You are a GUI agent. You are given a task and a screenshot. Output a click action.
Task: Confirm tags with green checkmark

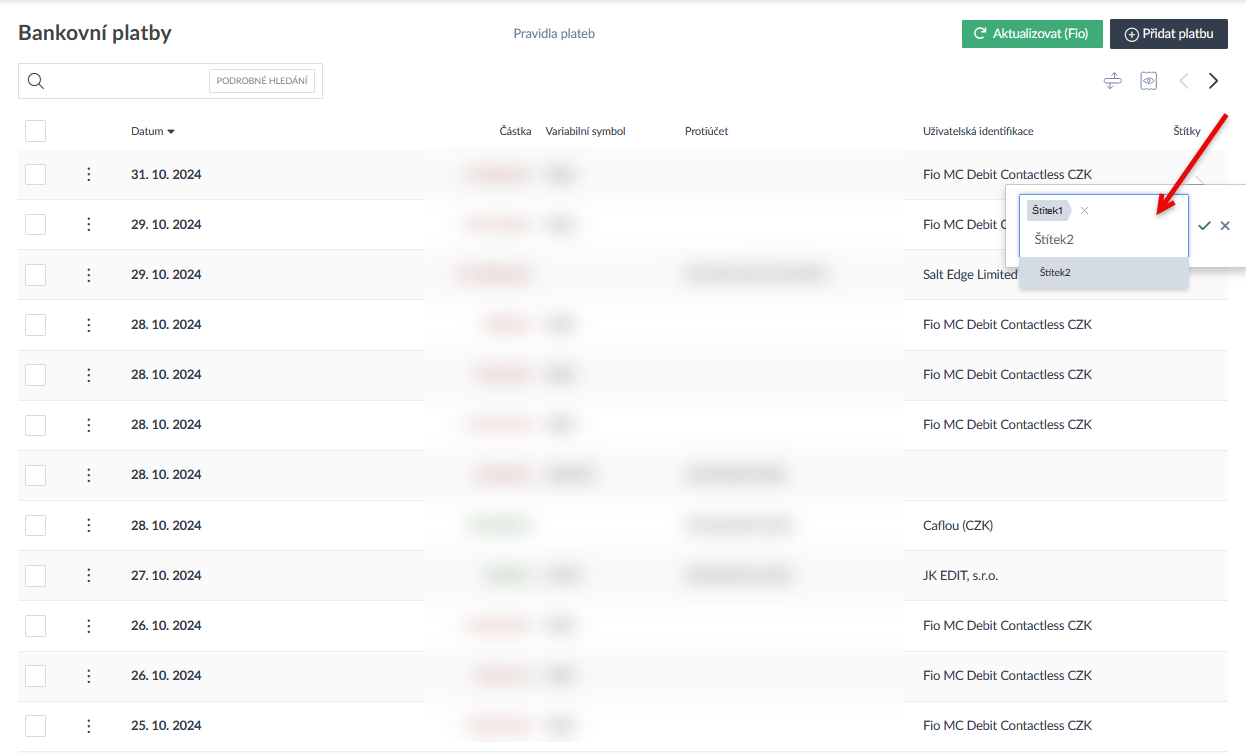1204,226
